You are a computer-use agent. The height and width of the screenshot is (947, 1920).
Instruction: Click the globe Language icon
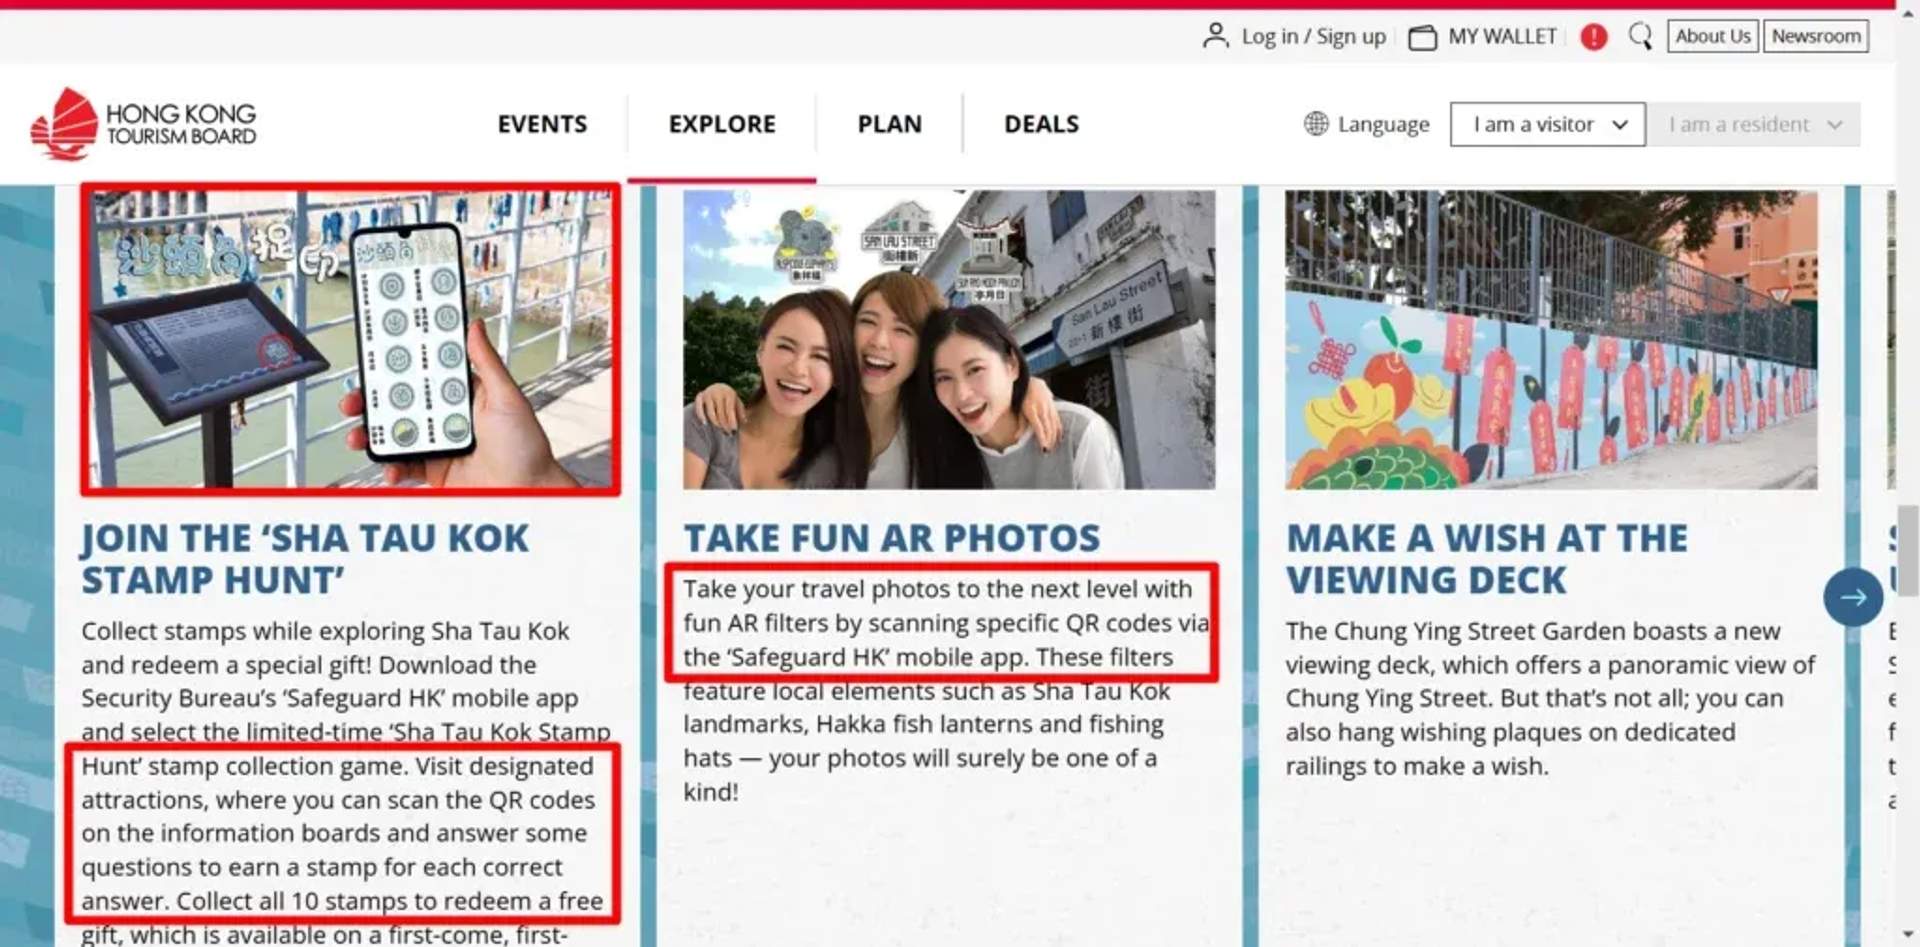tap(1316, 124)
